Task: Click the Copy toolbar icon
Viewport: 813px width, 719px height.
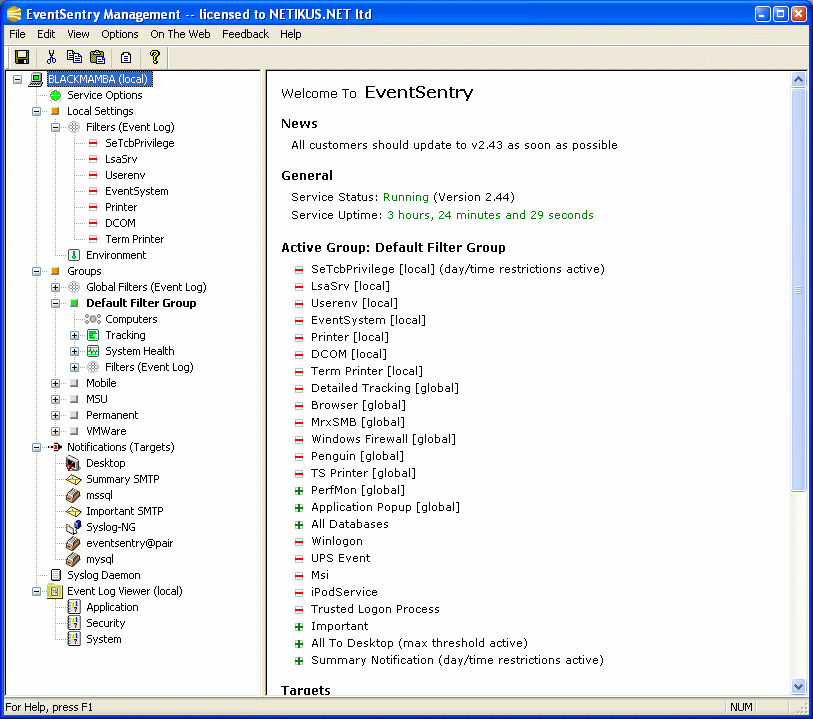Action: coord(74,57)
